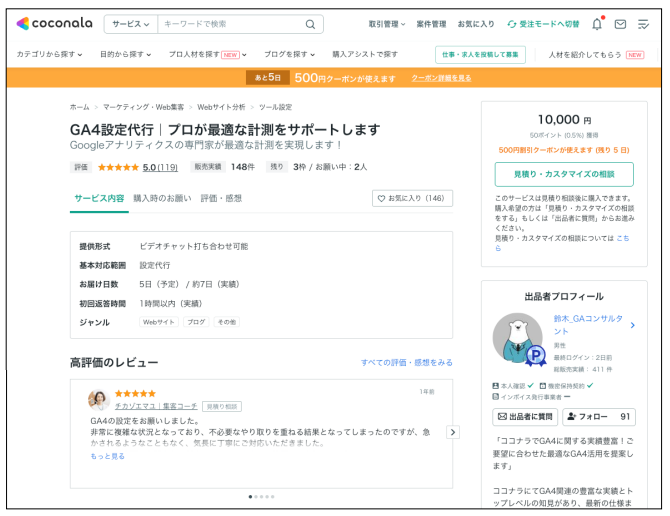Select the サービス内容 tab
This screenshot has height=516, width=670.
[x=99, y=198]
